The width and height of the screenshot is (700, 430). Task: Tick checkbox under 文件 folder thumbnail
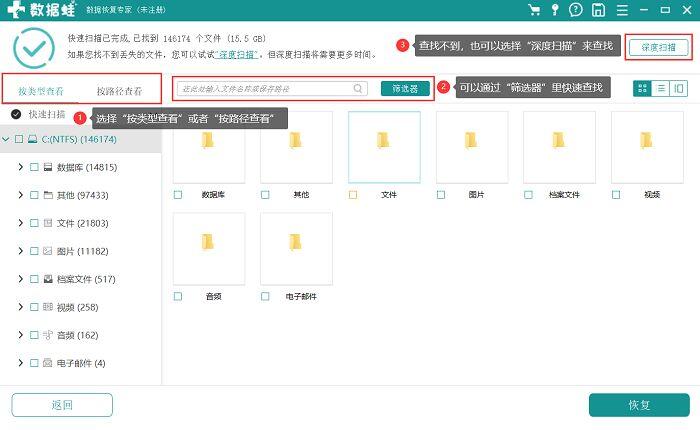coord(353,195)
